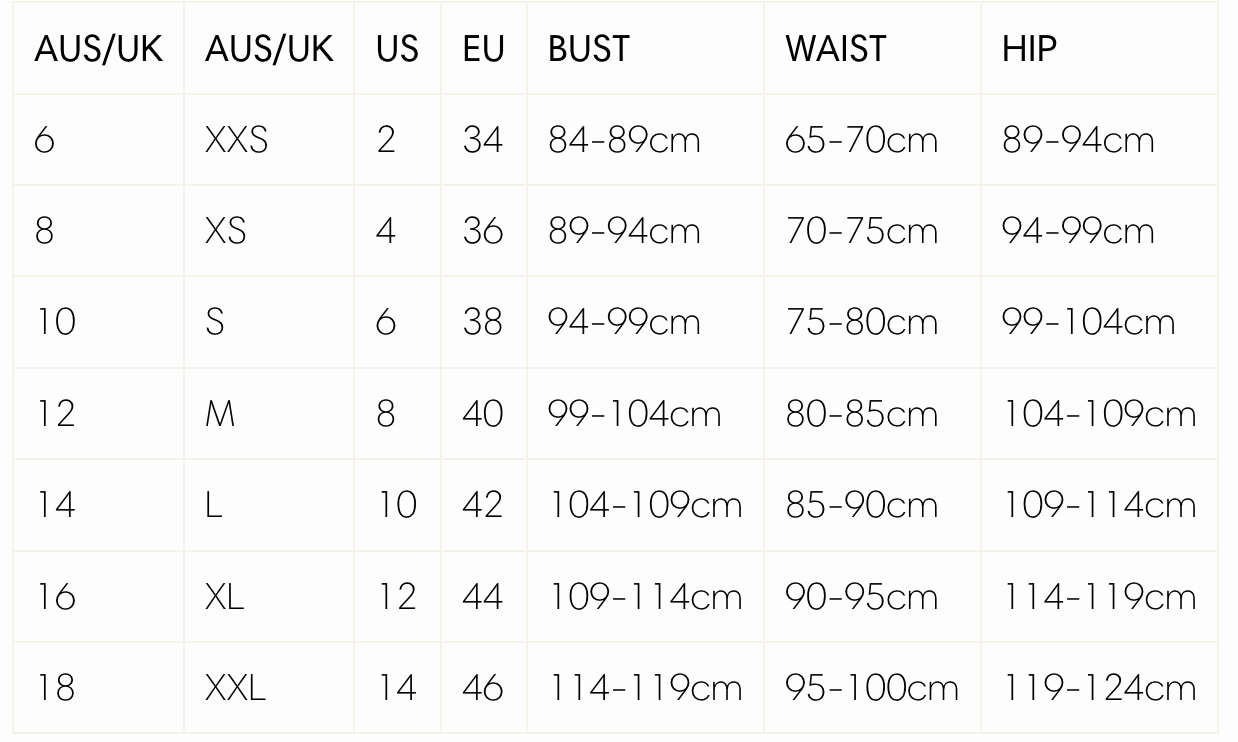Viewport: 1238px width, 742px height.
Task: Click the 95-100cm waist measurement
Action: click(x=871, y=688)
